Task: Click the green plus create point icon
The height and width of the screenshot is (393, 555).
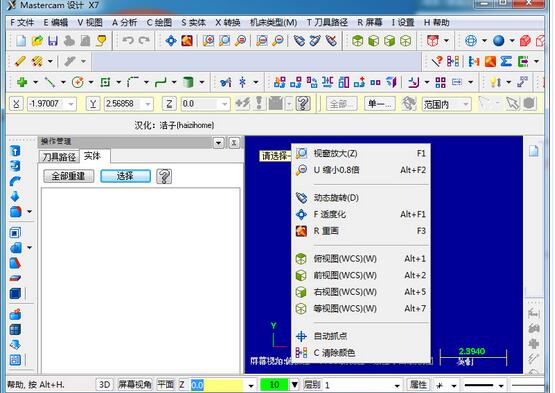Action: (x=22, y=82)
